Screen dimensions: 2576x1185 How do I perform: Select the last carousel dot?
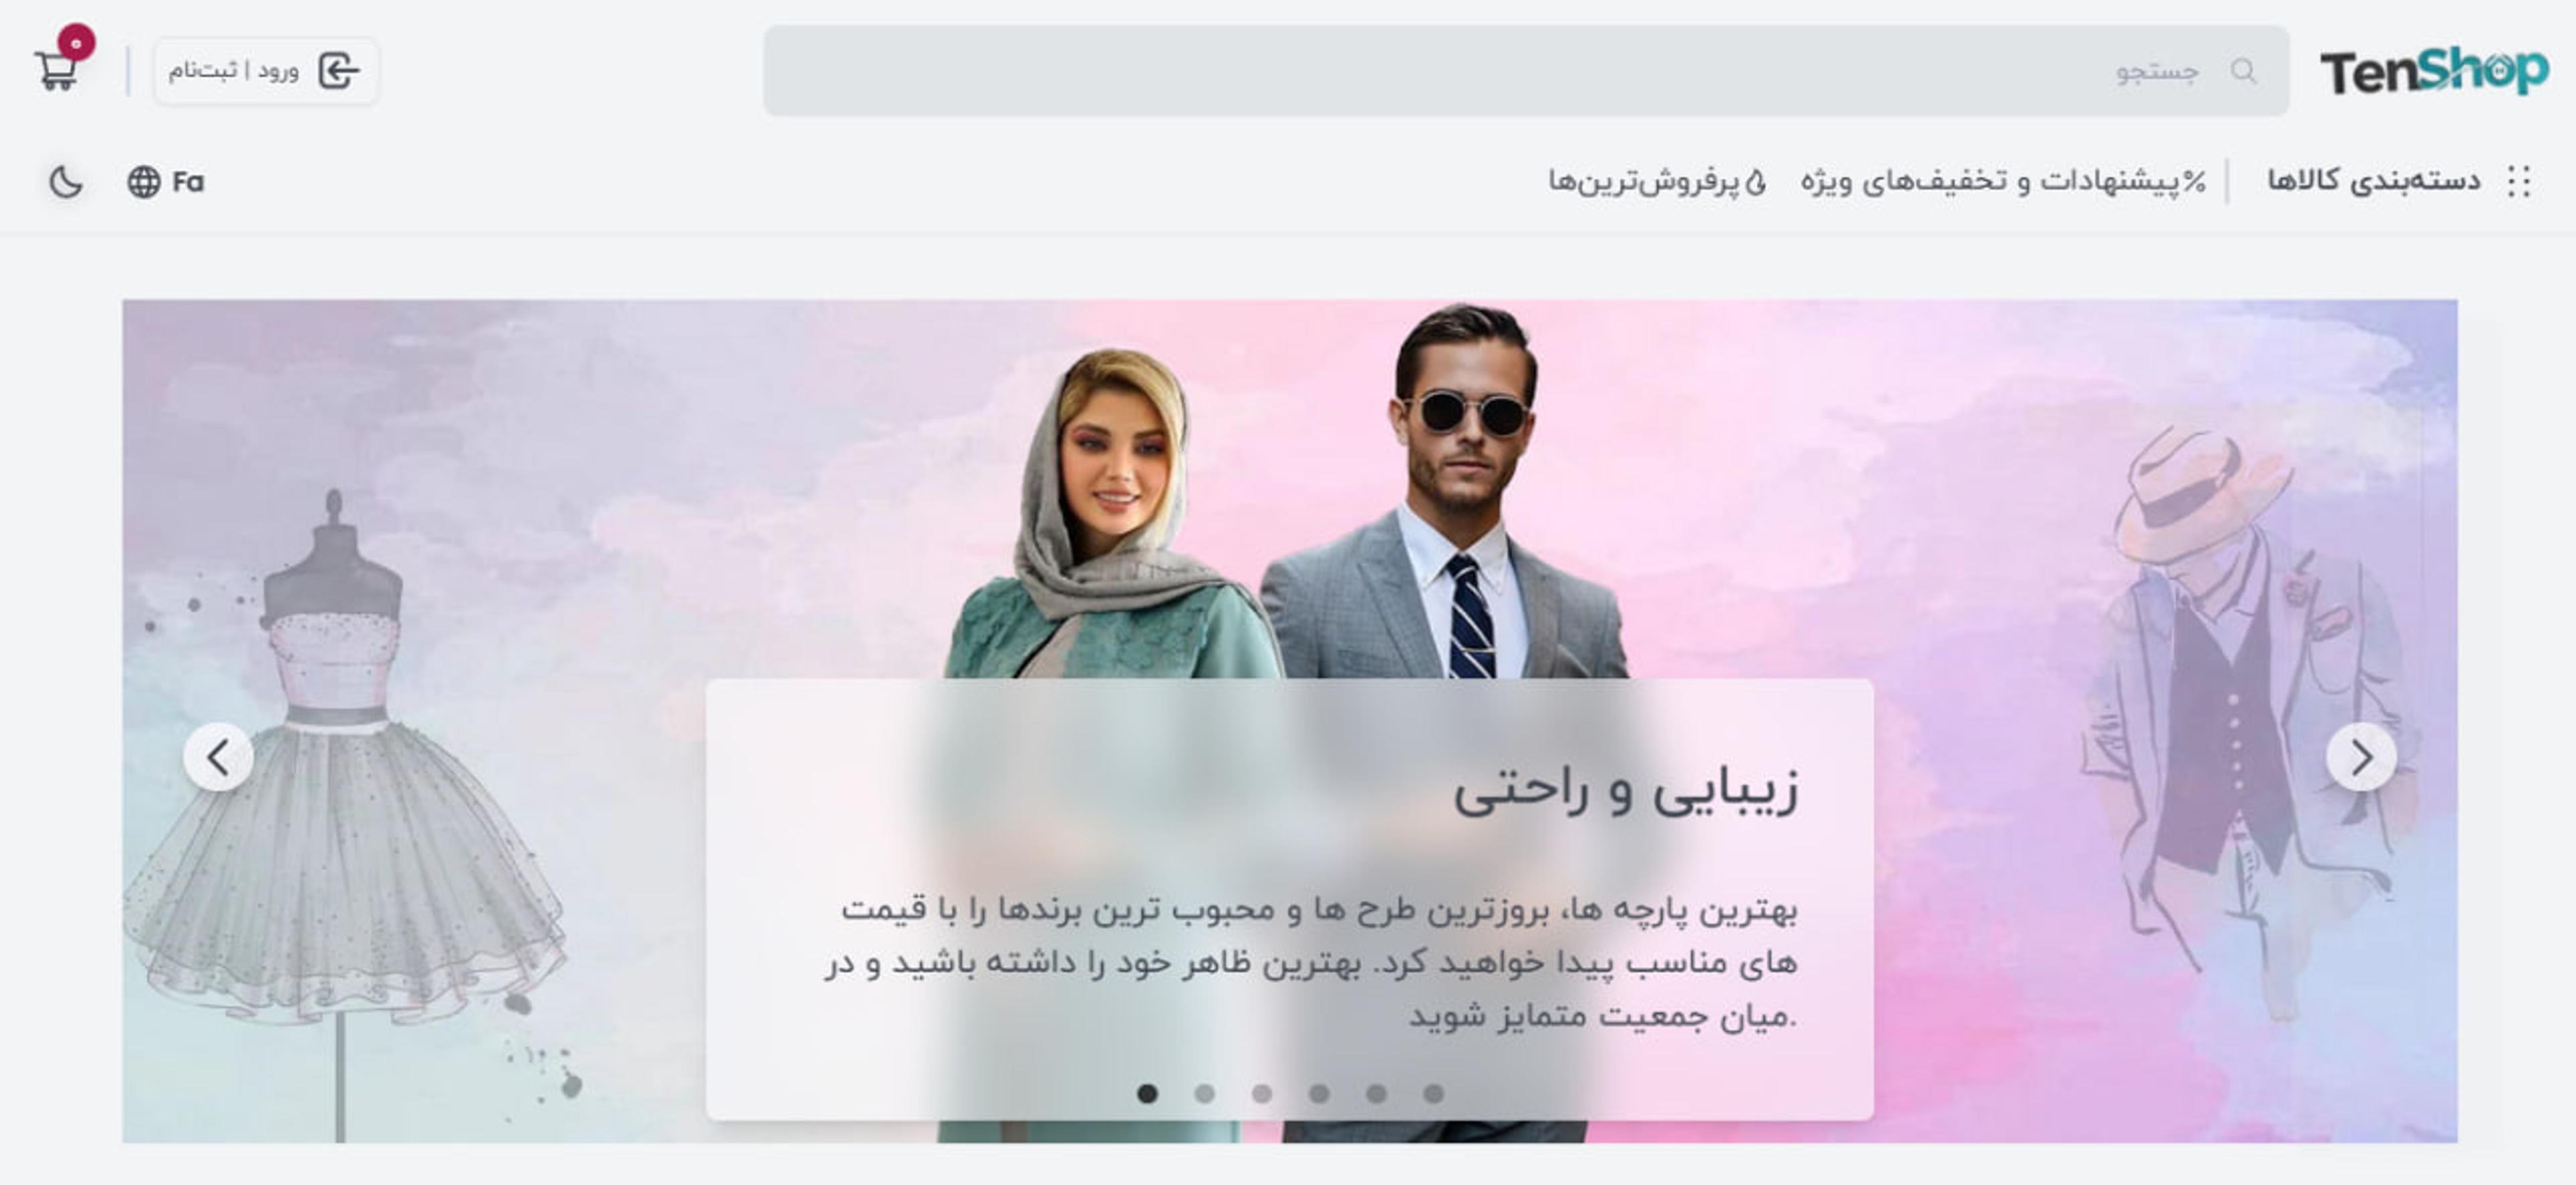(1434, 1093)
